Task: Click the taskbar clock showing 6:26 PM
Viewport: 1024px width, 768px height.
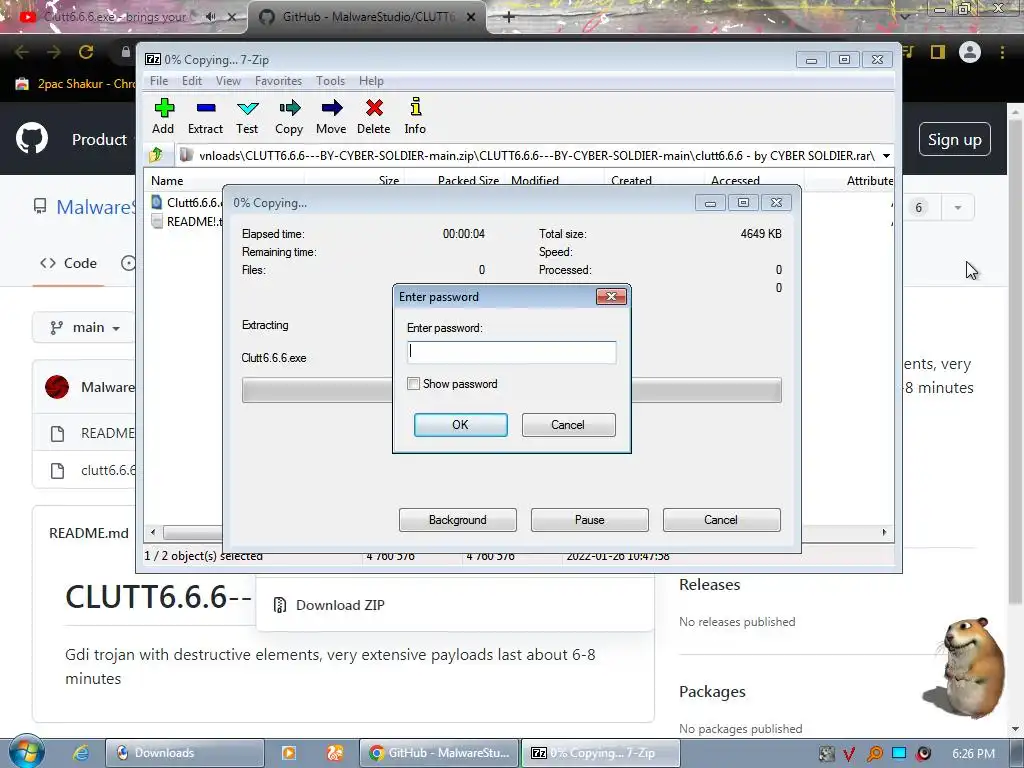Action: (x=973, y=754)
